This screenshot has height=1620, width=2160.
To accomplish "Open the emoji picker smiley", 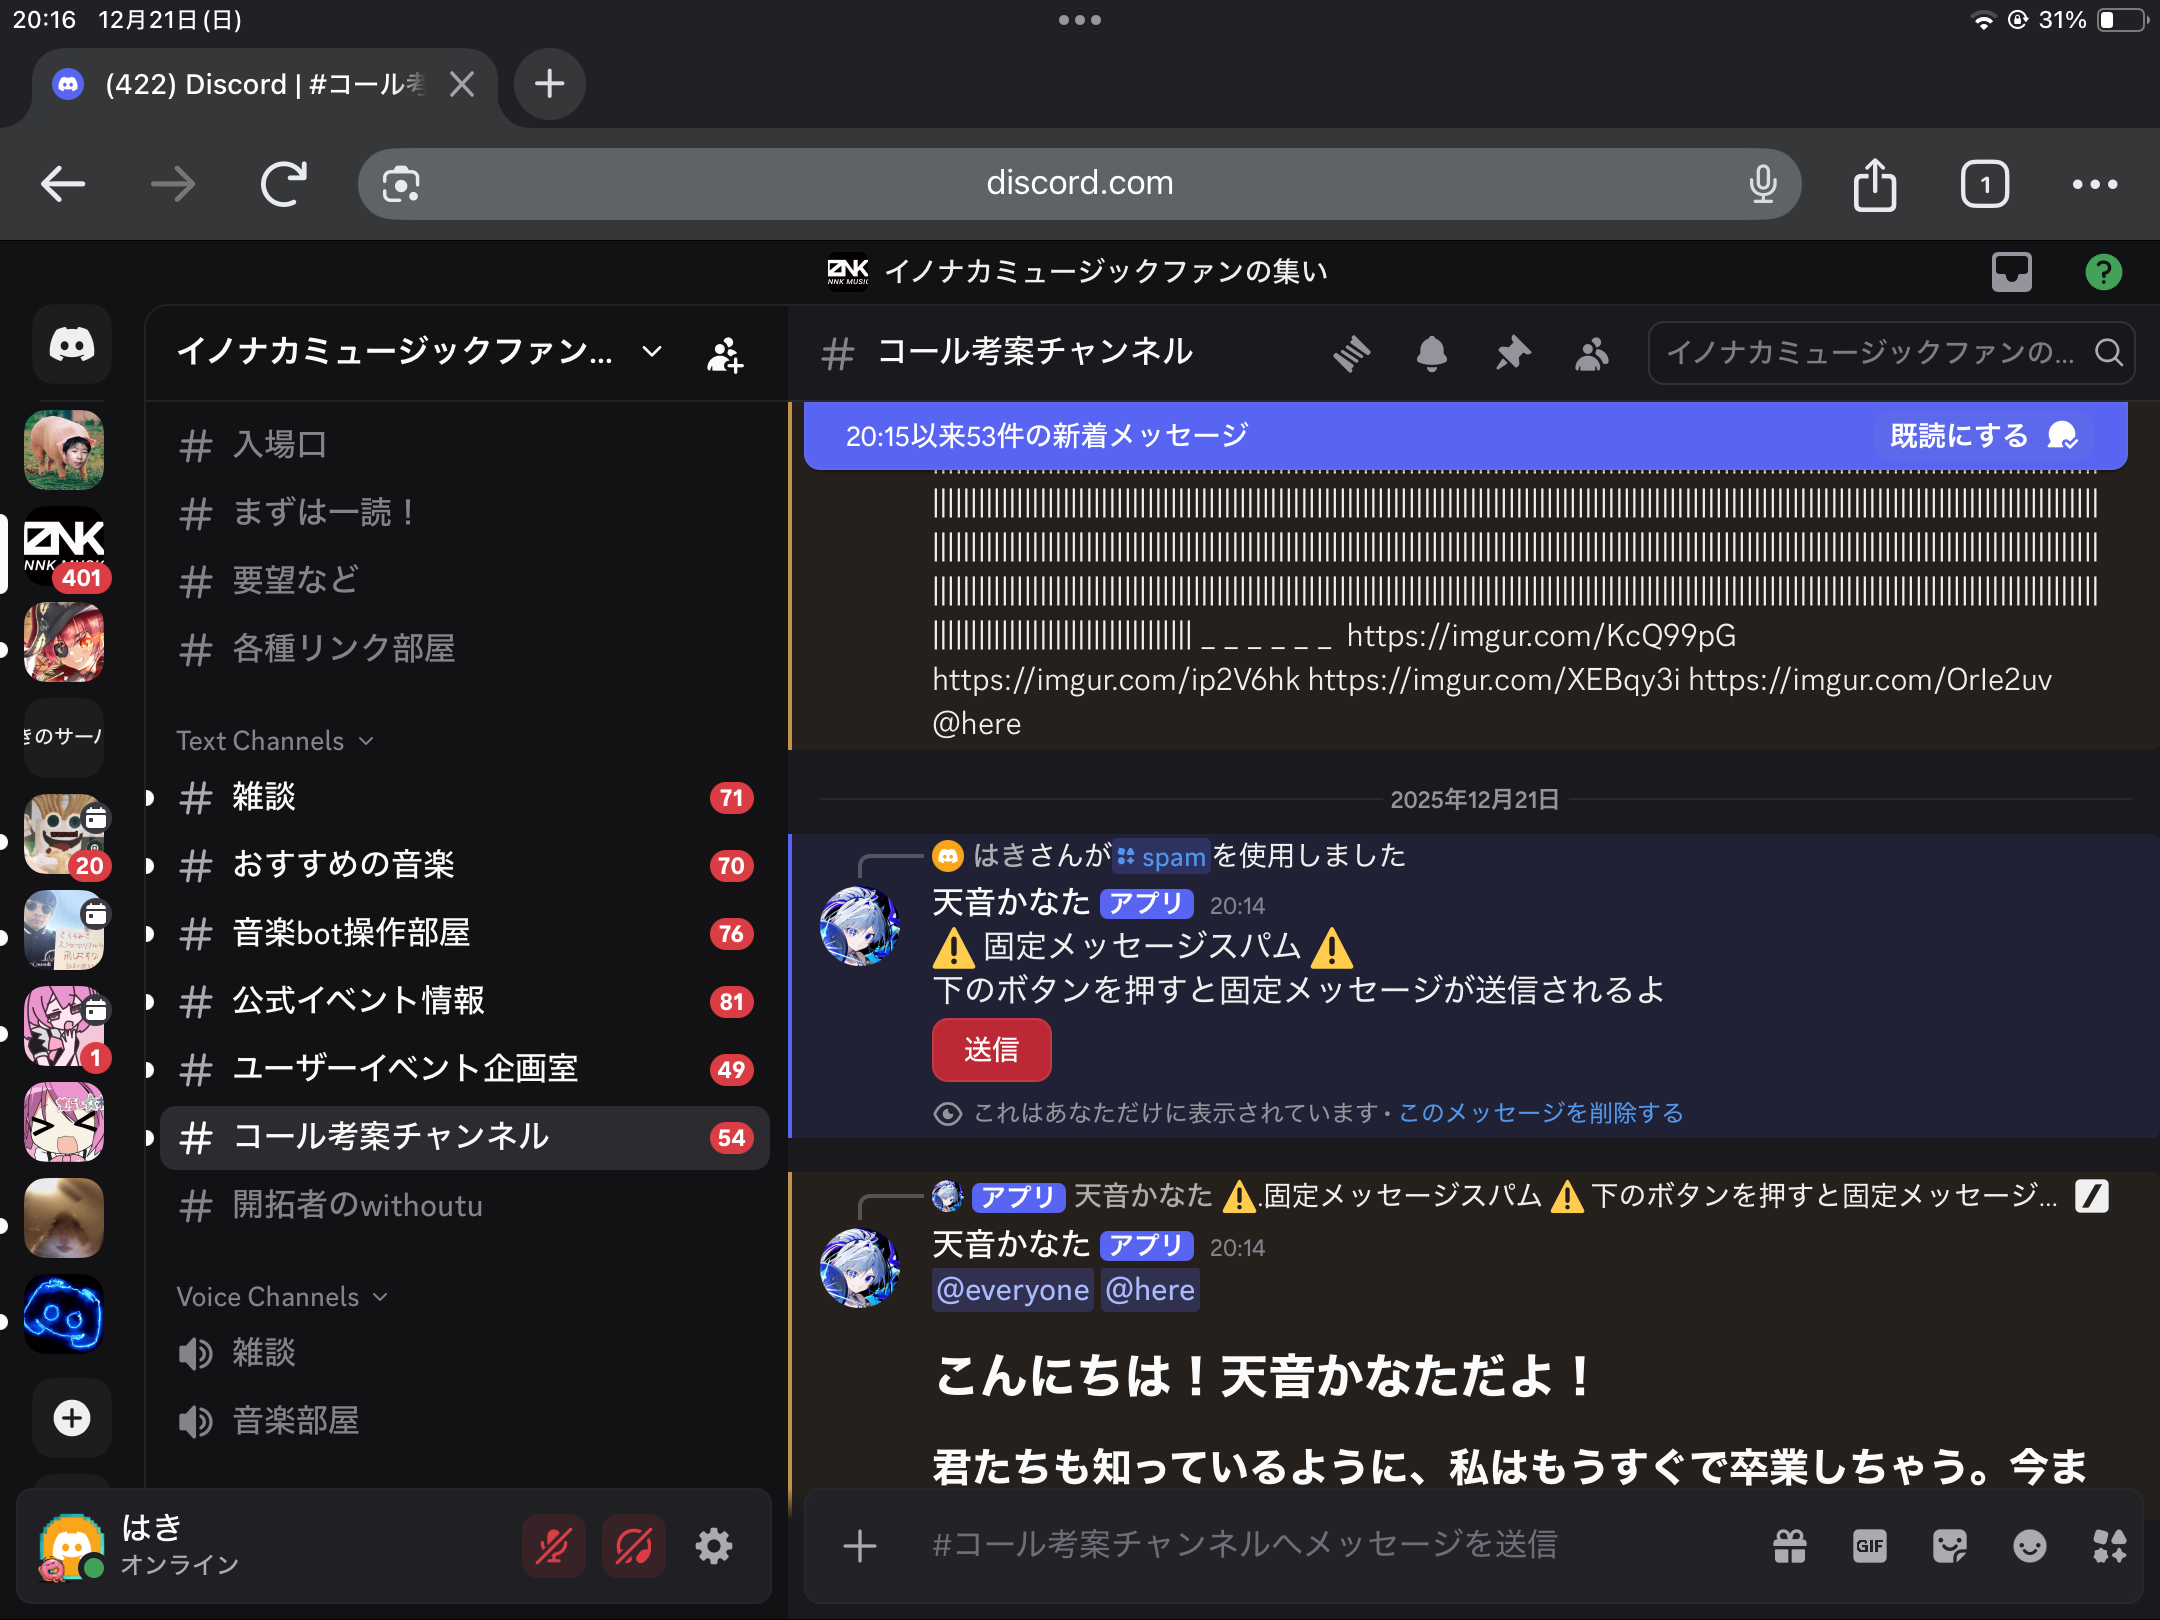I will [2029, 1546].
